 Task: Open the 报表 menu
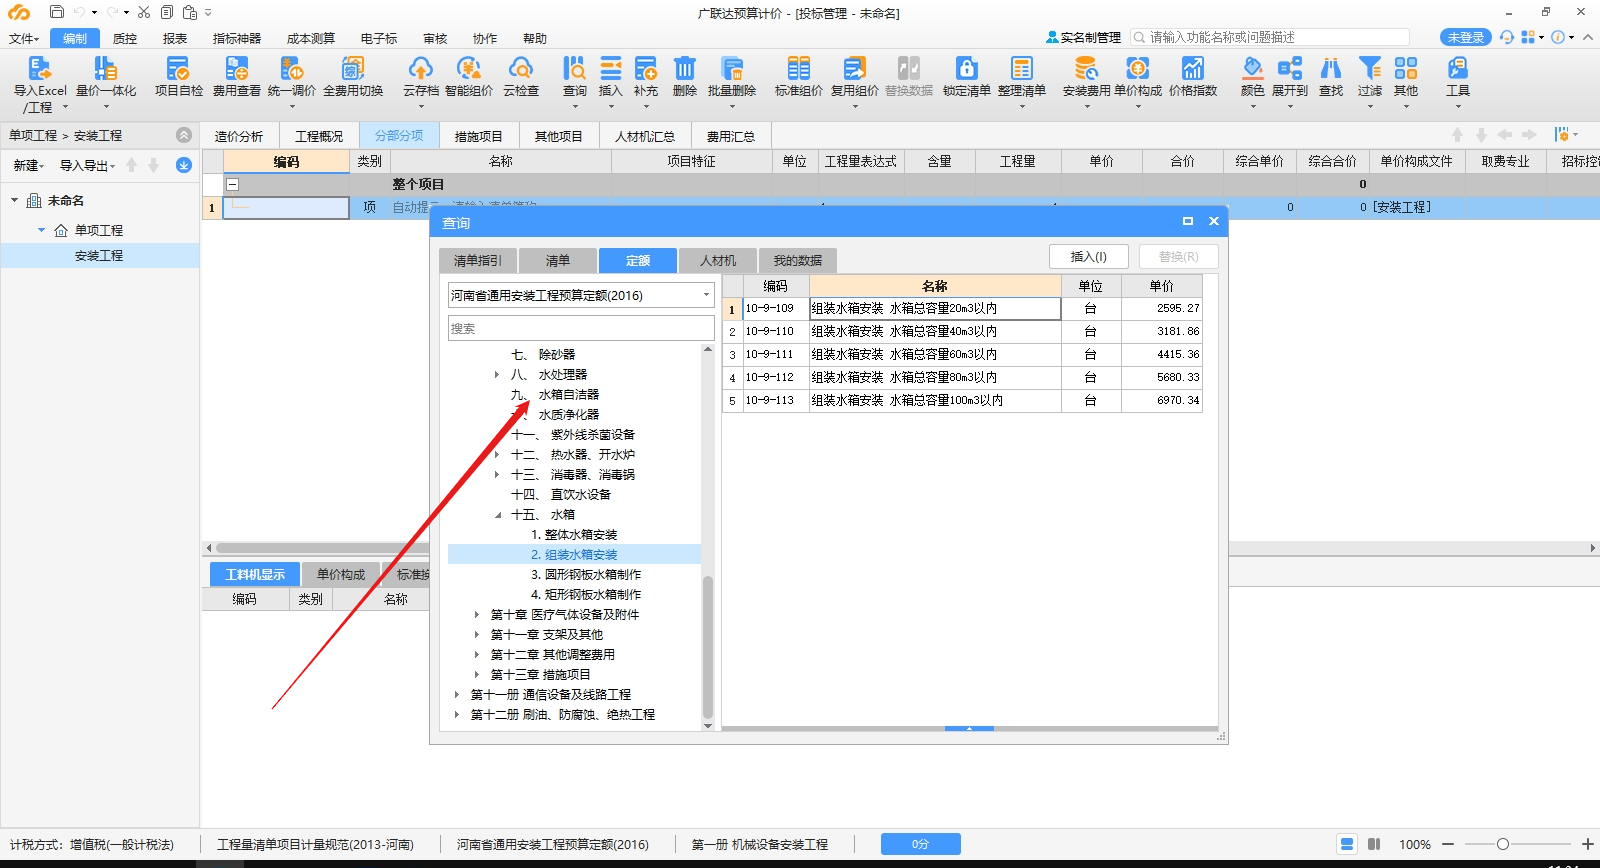(x=175, y=38)
